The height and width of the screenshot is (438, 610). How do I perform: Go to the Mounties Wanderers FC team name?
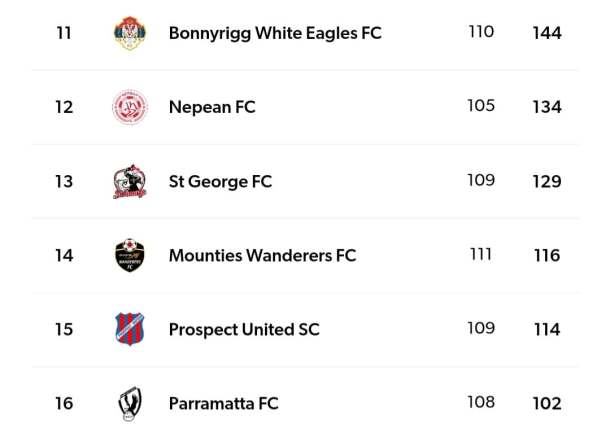pos(262,255)
